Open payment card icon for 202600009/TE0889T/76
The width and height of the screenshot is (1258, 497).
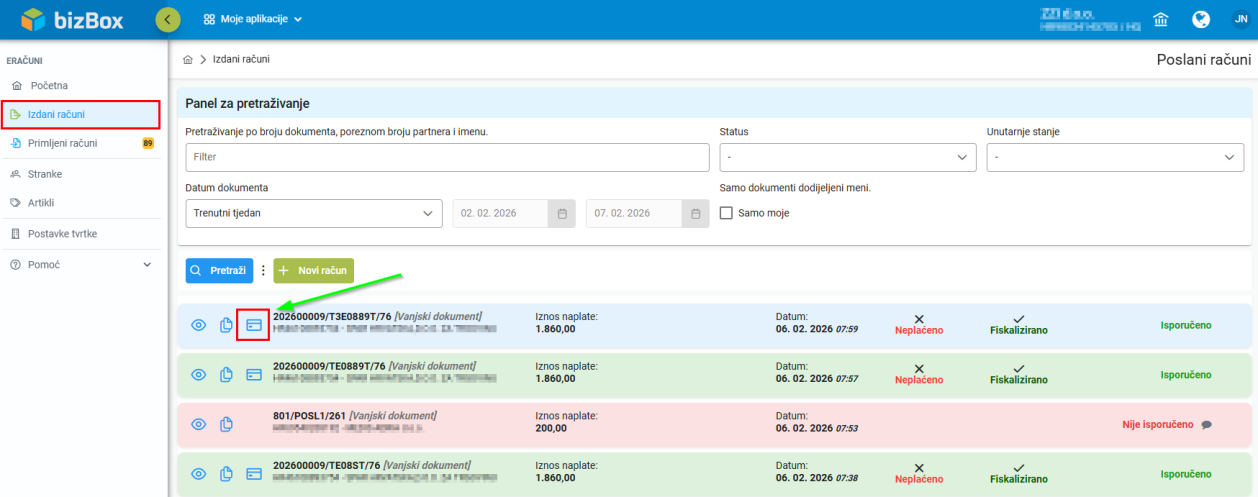tap(254, 374)
